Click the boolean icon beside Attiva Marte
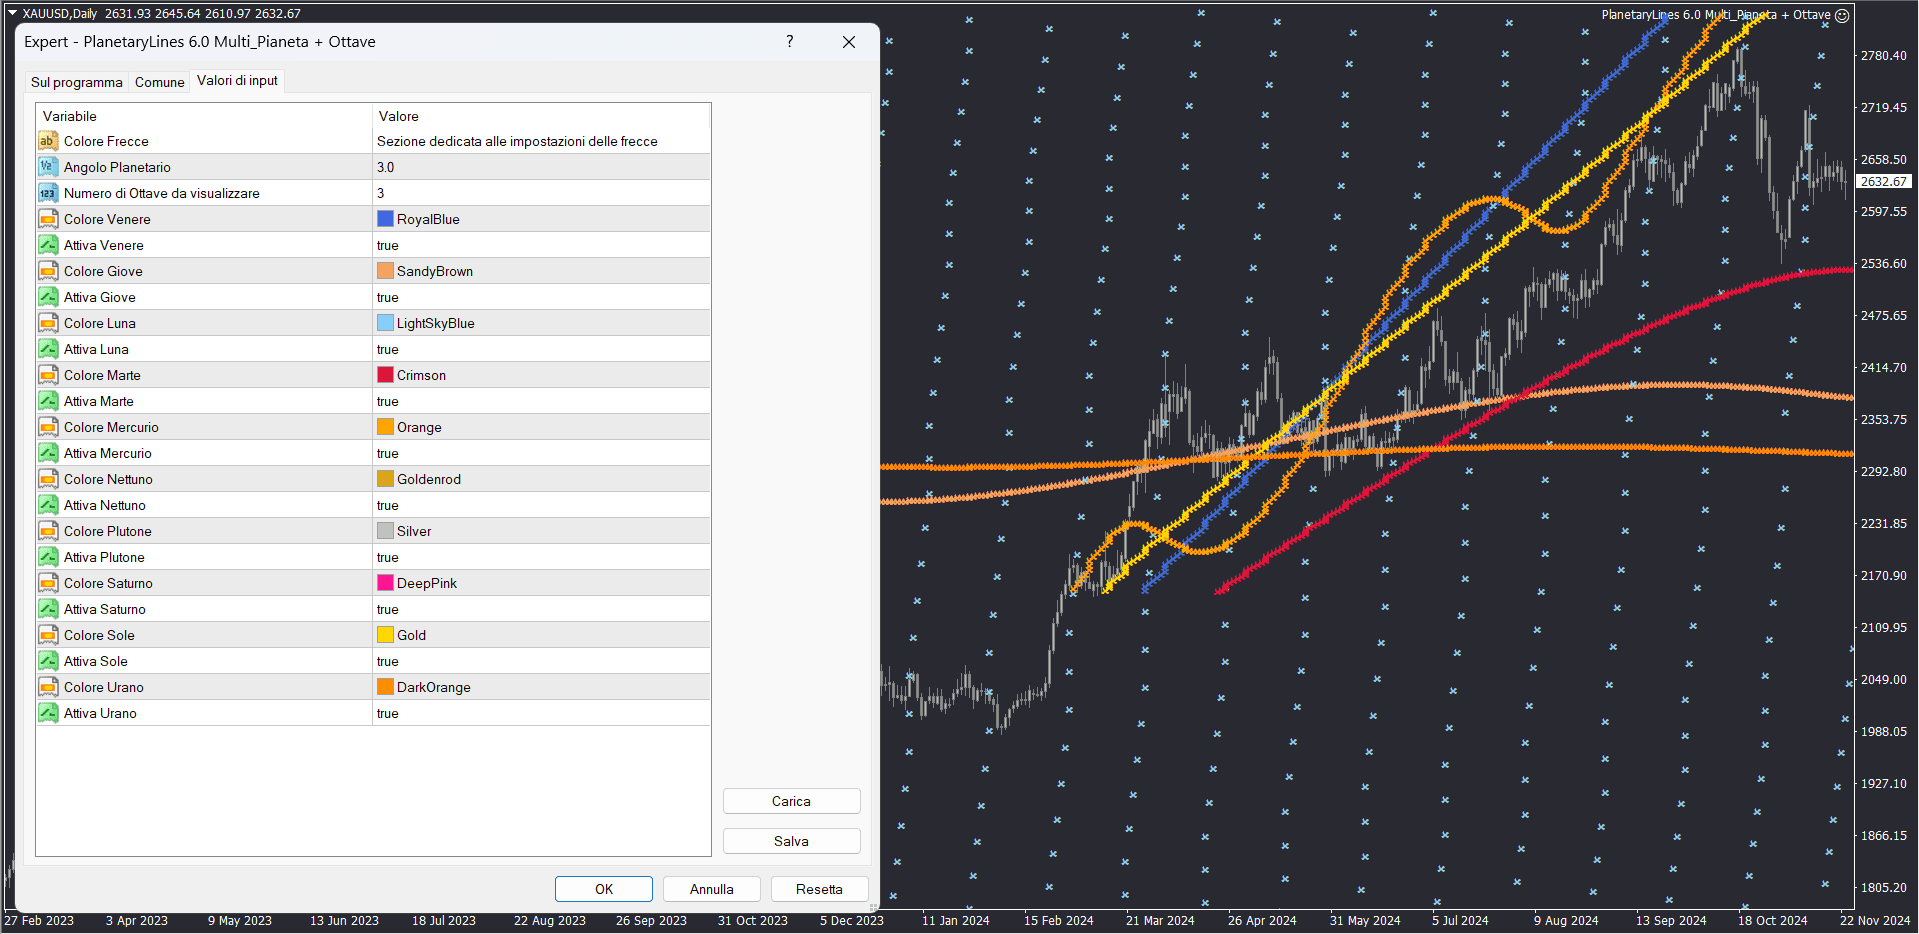Screen dimensions: 1919x934 [x=48, y=401]
